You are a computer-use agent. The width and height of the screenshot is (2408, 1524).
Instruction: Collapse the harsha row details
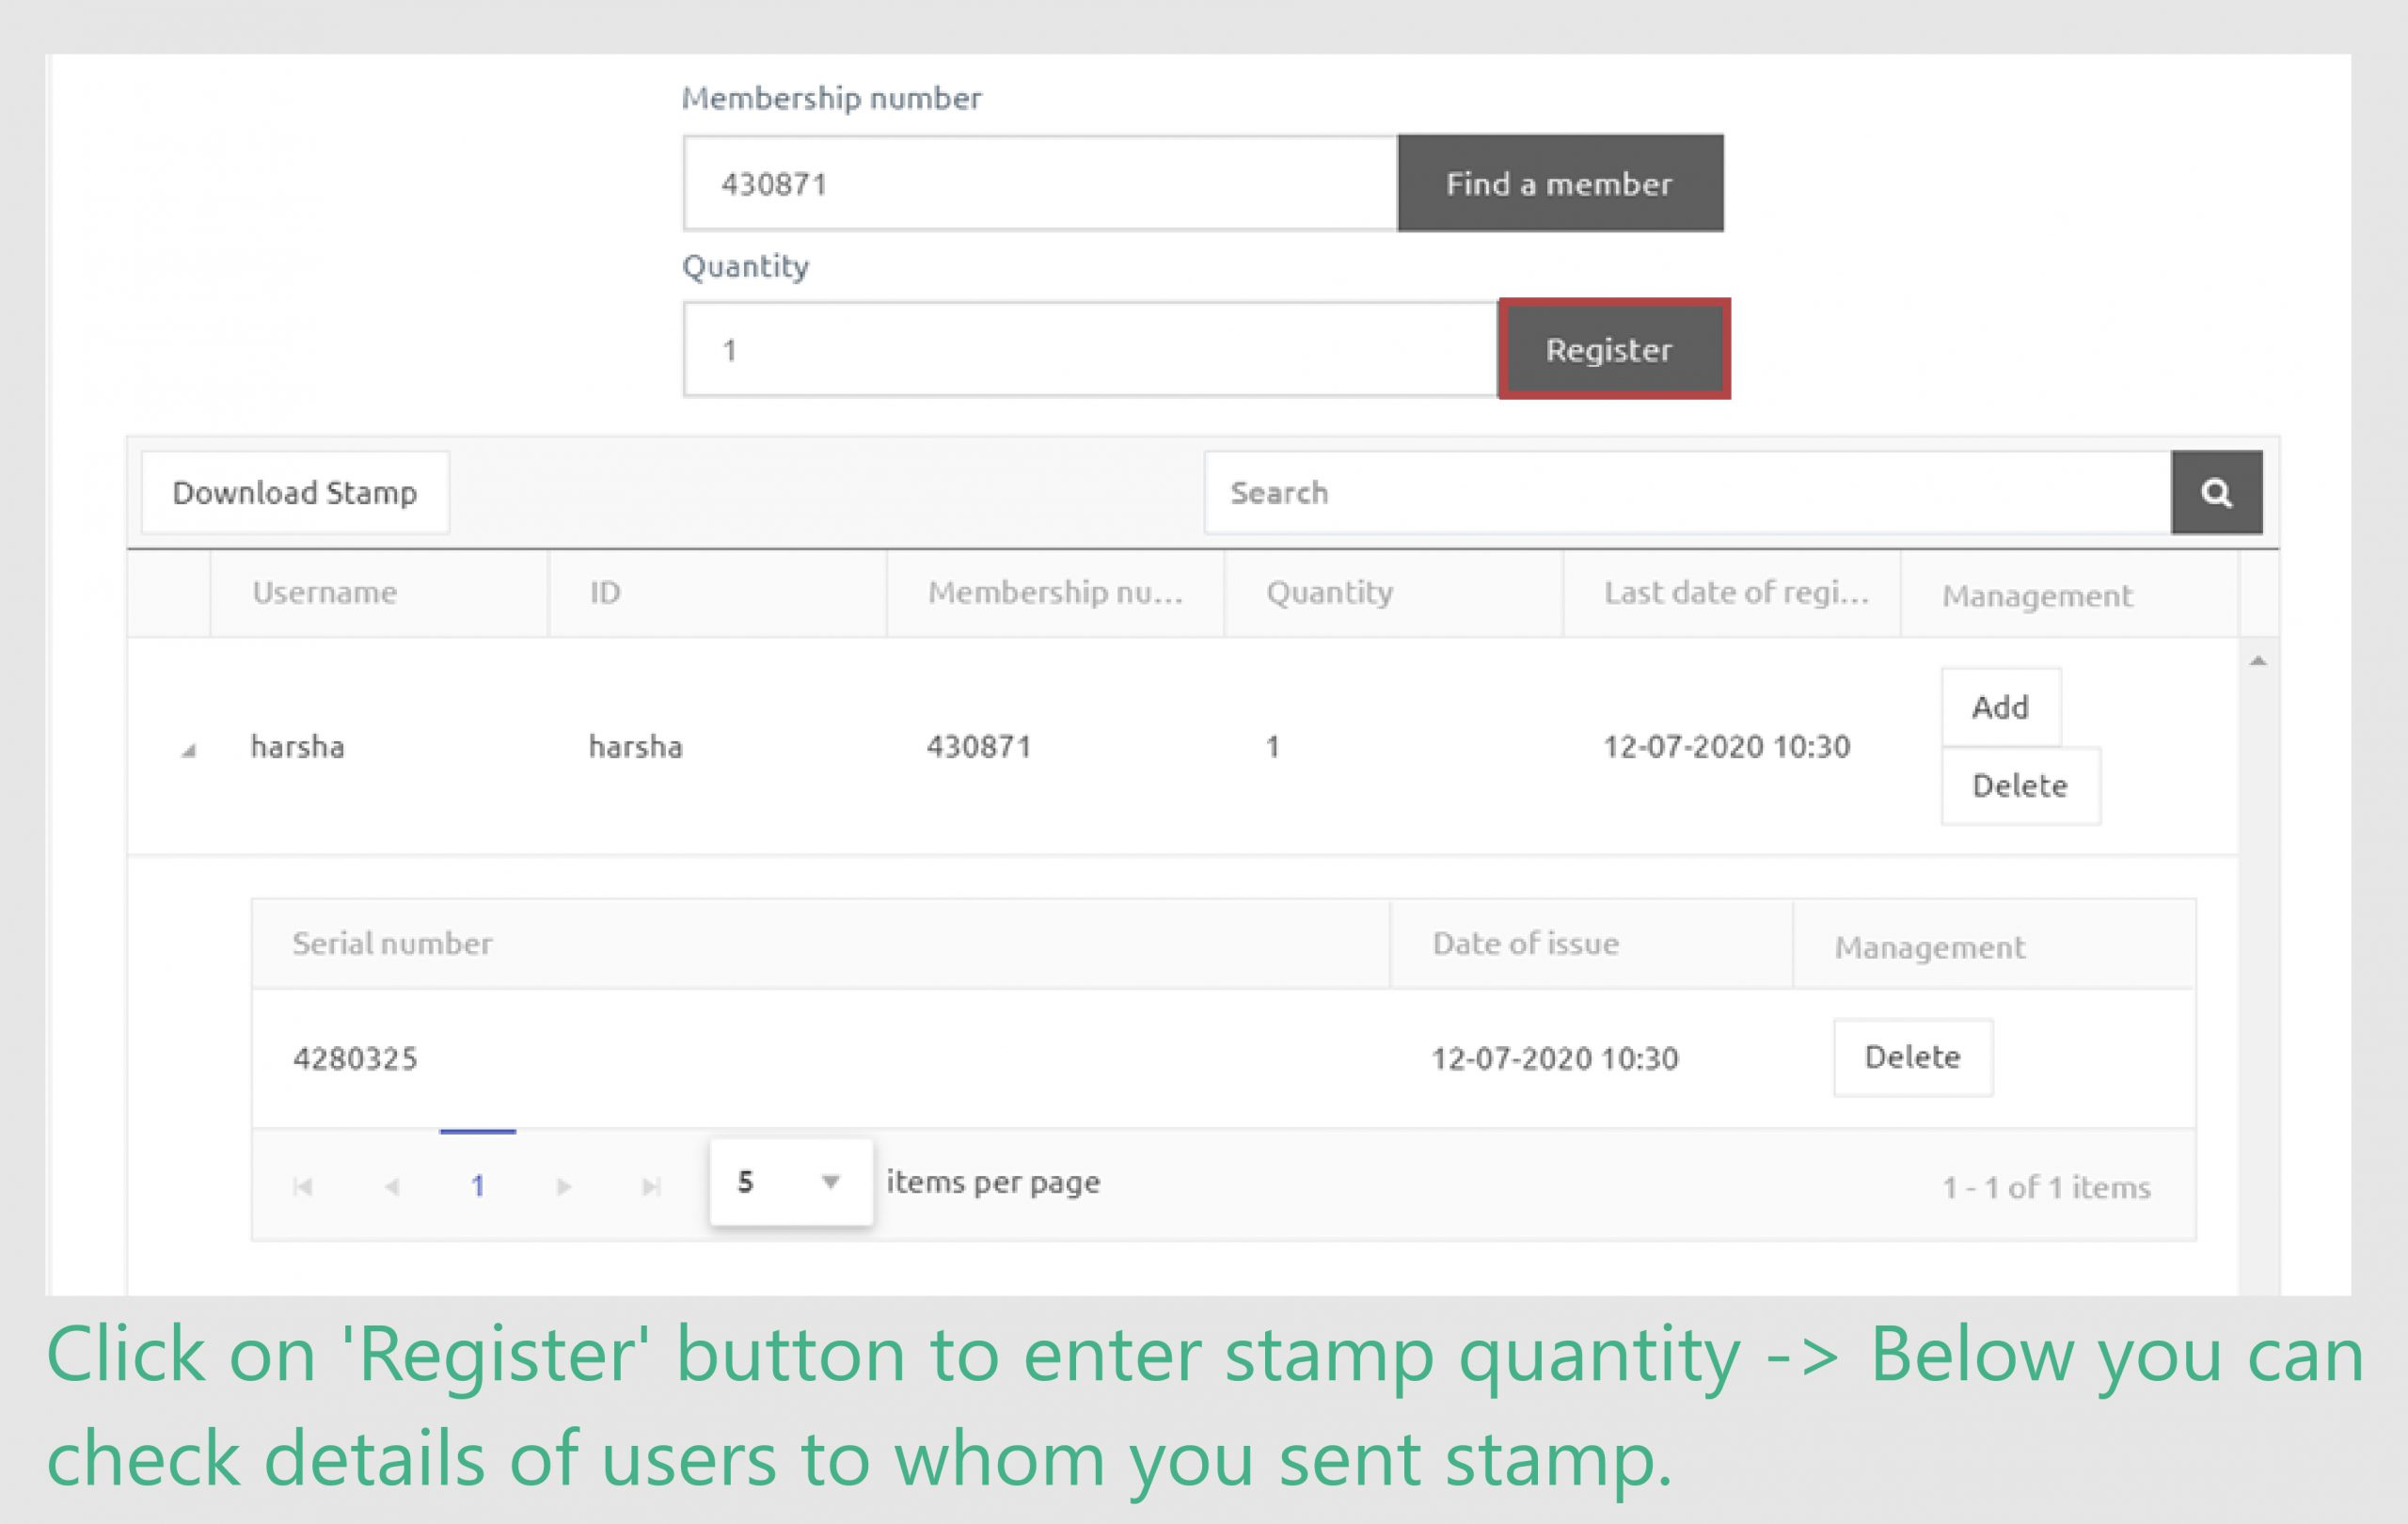pyautogui.click(x=188, y=750)
